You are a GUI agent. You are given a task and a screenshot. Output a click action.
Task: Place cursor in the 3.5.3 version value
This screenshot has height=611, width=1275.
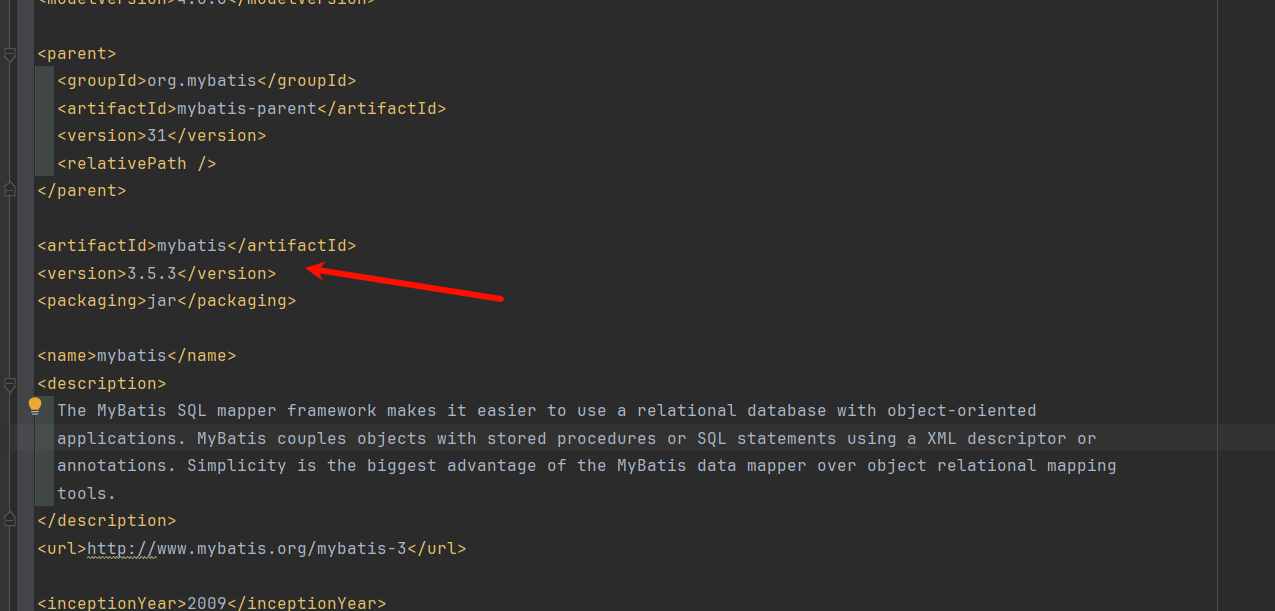[152, 273]
